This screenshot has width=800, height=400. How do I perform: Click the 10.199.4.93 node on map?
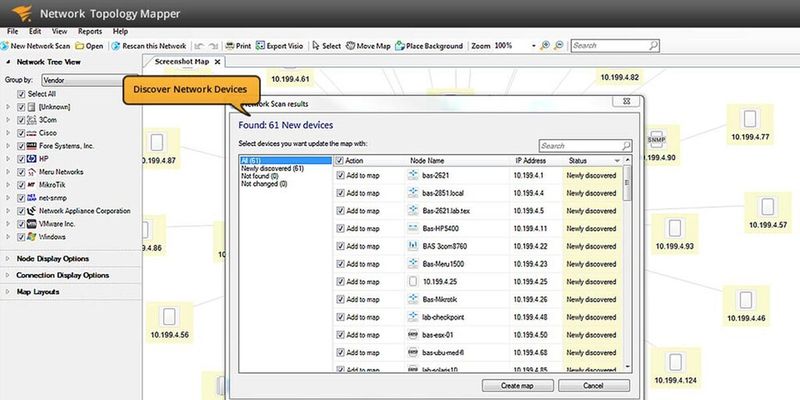[x=674, y=234]
